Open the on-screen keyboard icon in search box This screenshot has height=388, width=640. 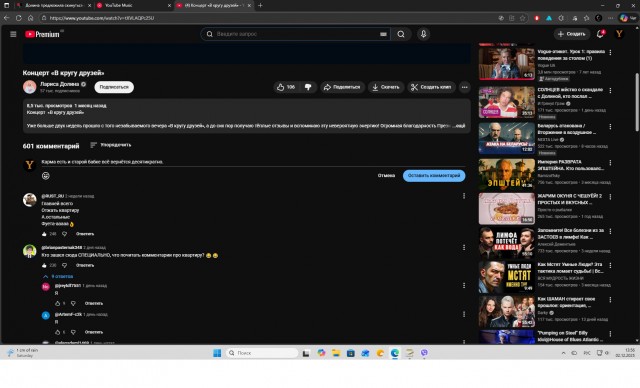click(383, 34)
